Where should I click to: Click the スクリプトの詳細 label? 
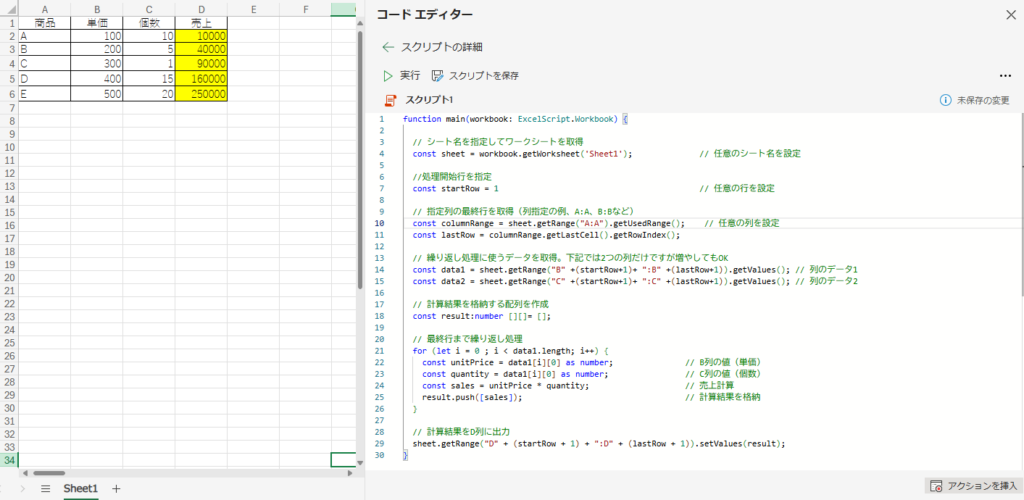pyautogui.click(x=442, y=47)
